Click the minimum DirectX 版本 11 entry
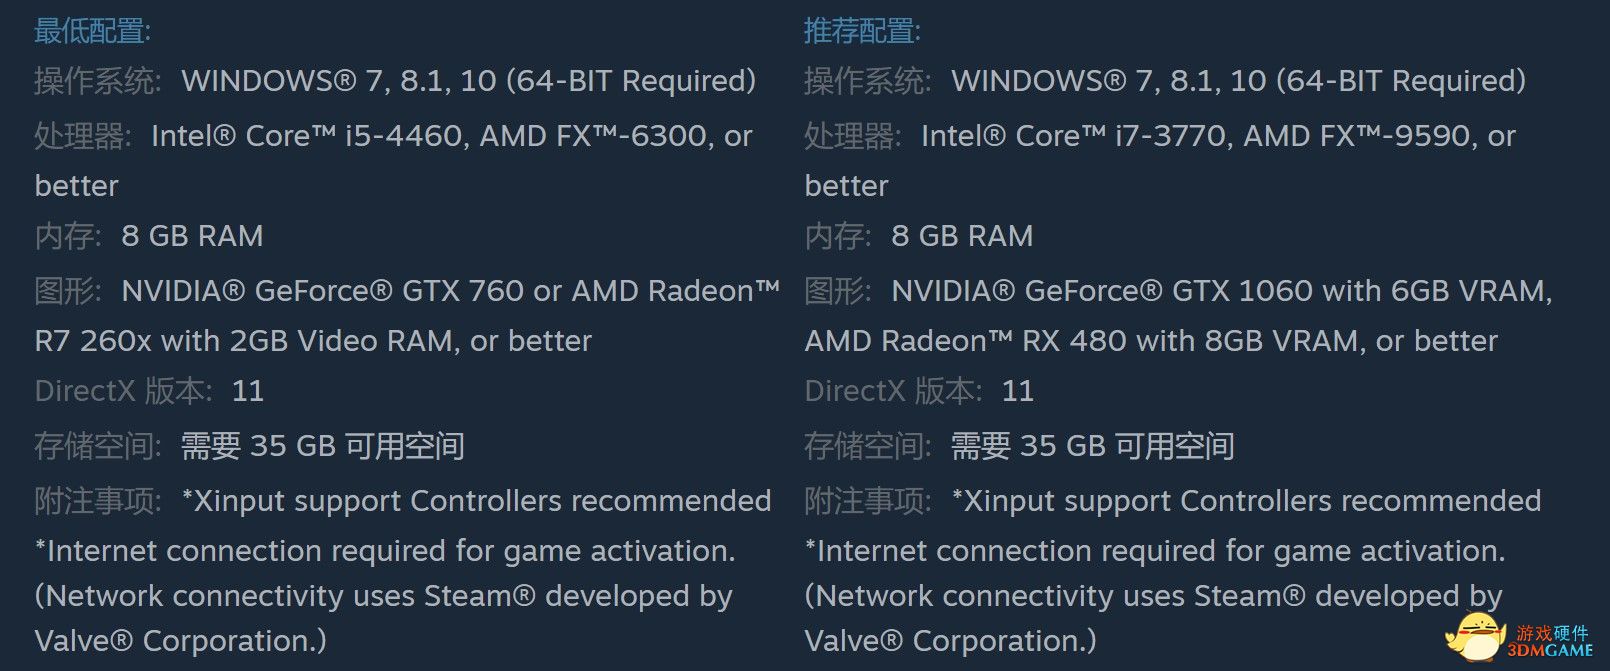The image size is (1610, 671). (149, 391)
